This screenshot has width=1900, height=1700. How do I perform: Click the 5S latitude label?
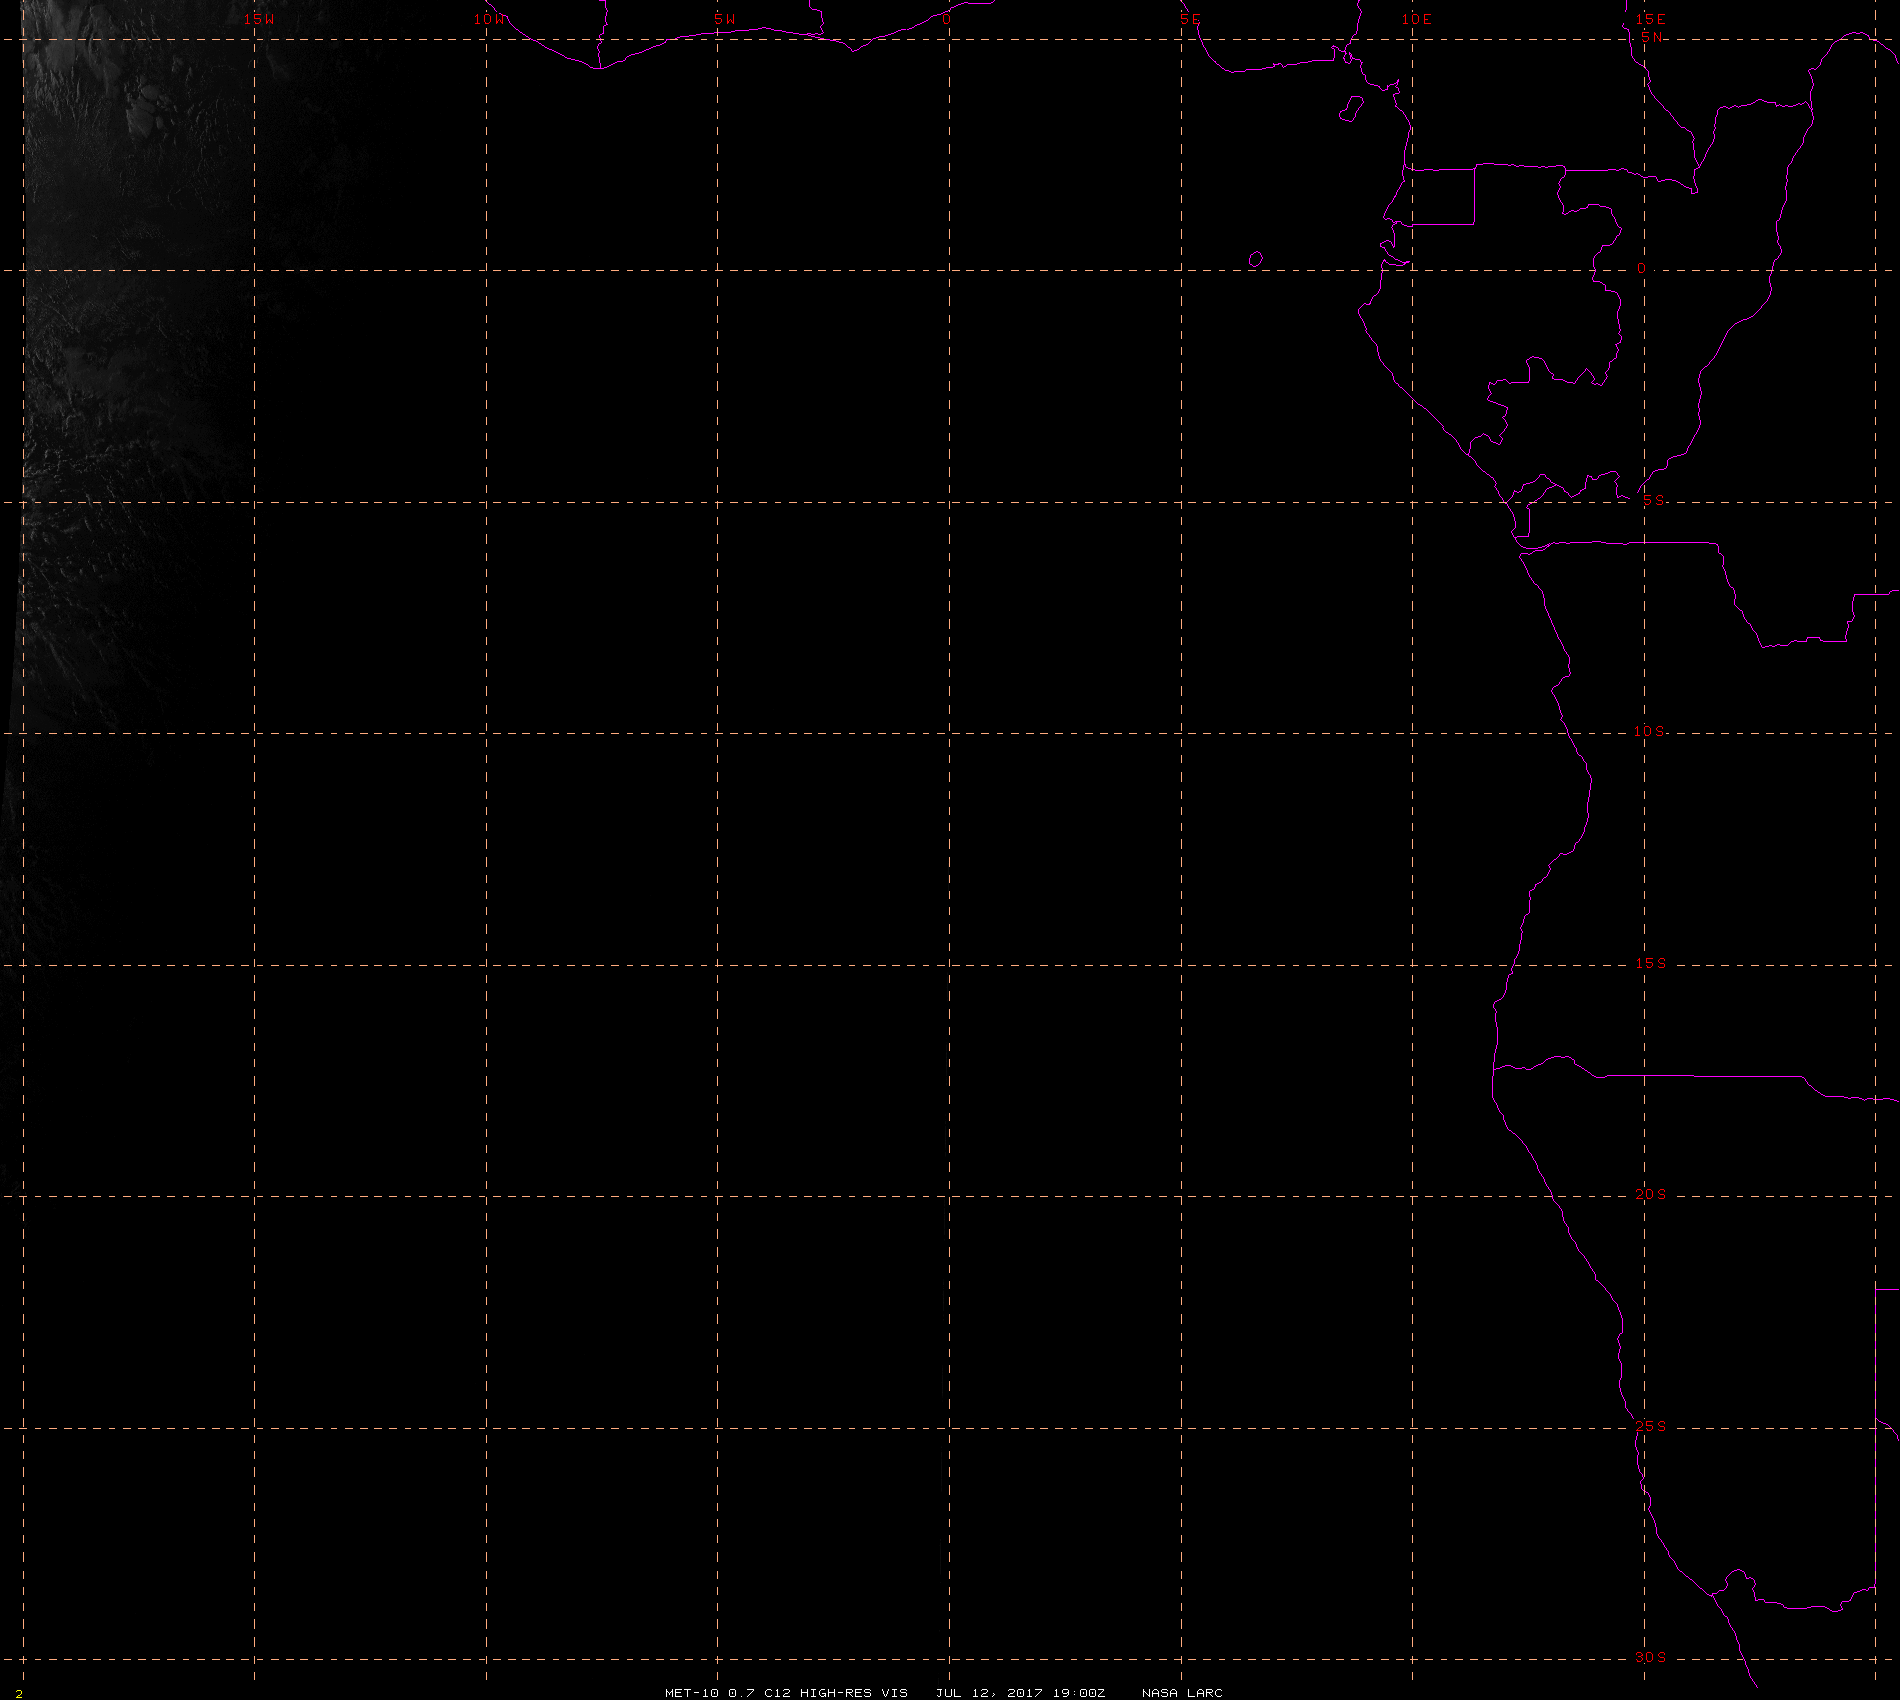(x=1654, y=500)
